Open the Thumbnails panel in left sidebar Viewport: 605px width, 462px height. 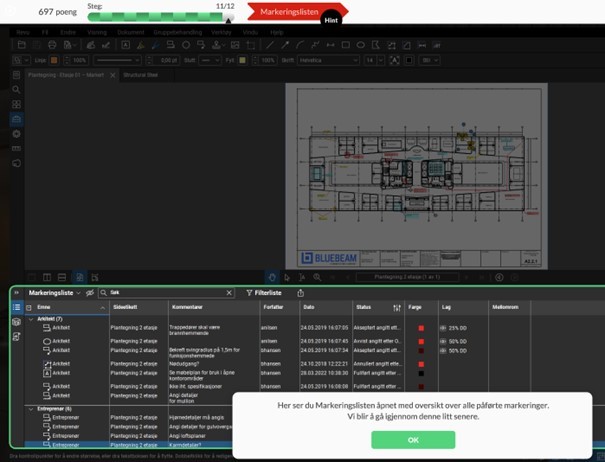click(16, 104)
